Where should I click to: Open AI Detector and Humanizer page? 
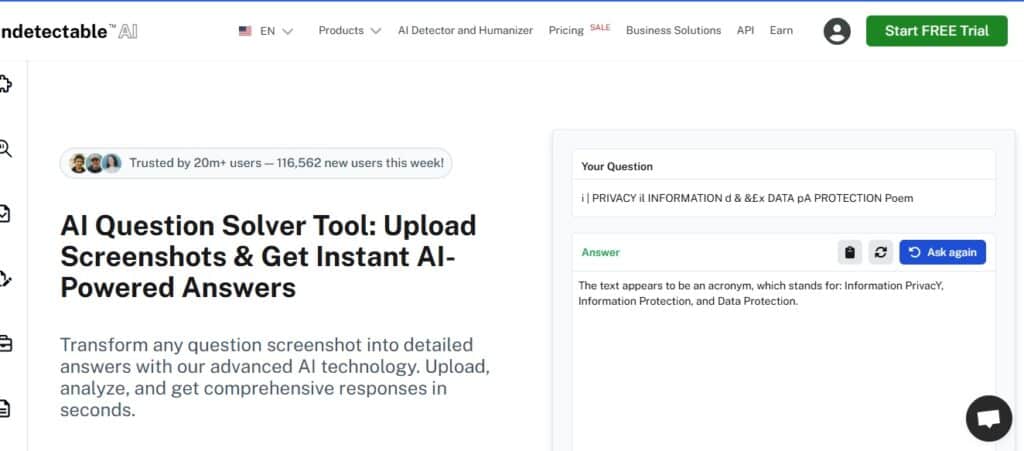465,31
